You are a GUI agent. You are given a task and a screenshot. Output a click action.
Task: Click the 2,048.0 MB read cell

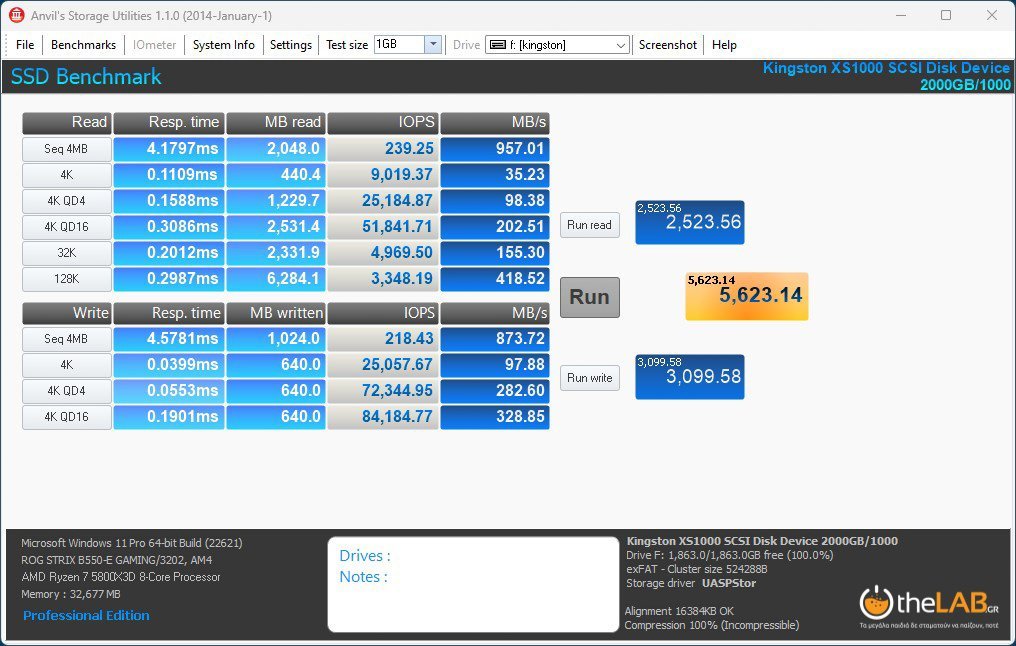[276, 149]
